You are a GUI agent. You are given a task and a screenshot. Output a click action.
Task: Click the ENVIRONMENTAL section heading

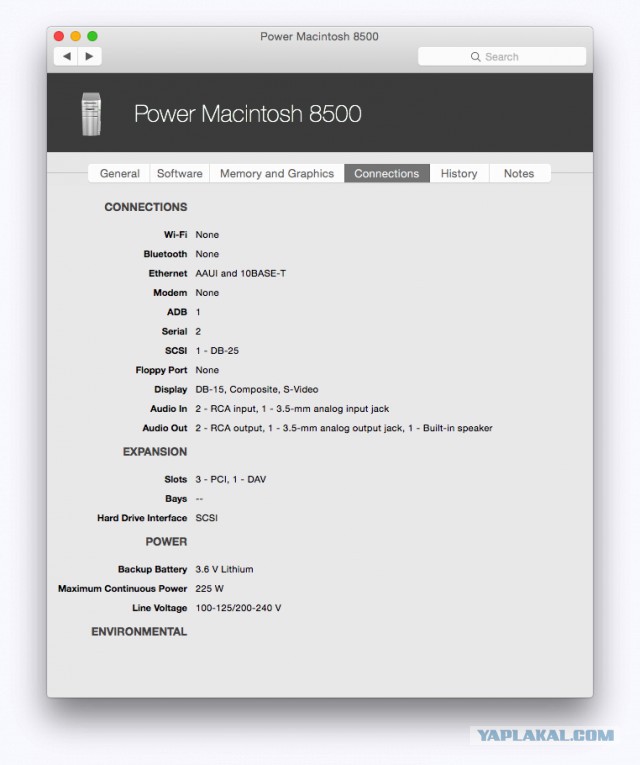(x=139, y=632)
